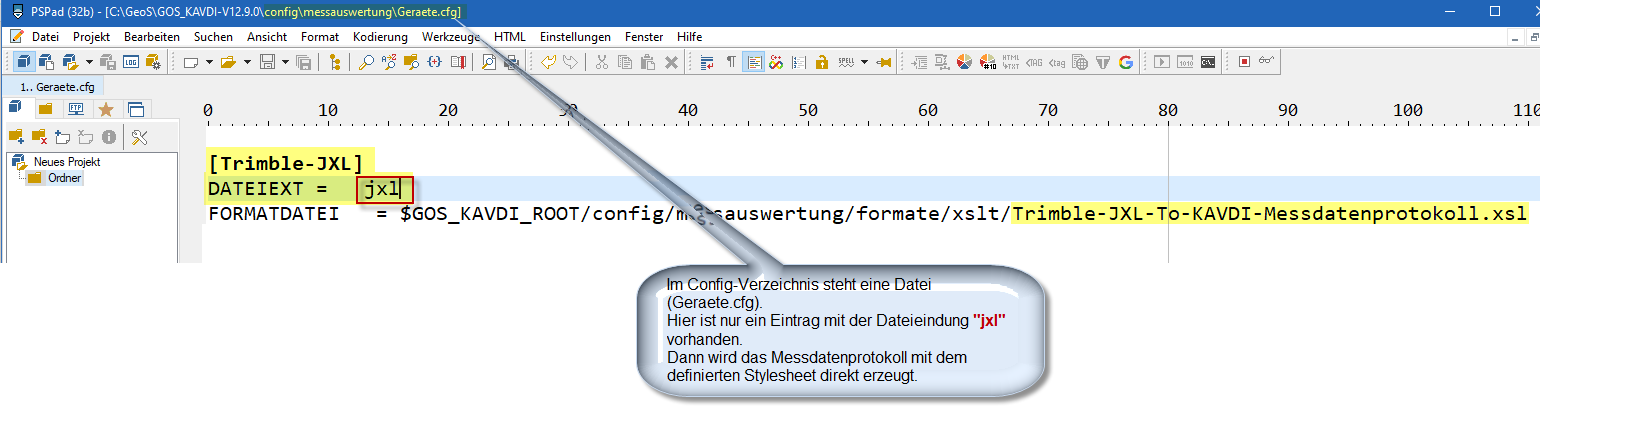
Task: Toggle the word wrap button
Action: pyautogui.click(x=707, y=62)
